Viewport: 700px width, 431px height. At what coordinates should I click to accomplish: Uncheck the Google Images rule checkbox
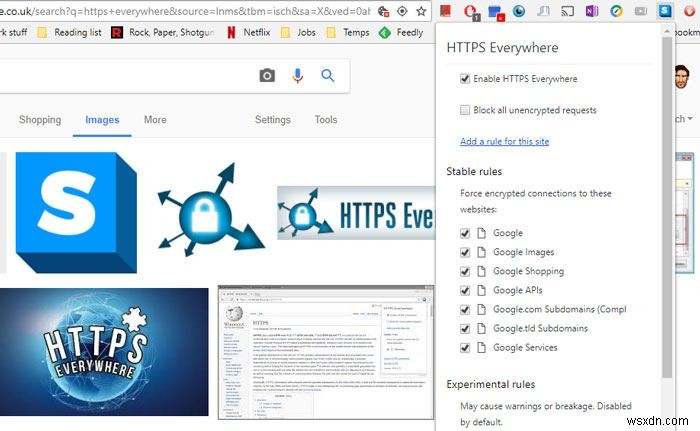[x=465, y=252]
